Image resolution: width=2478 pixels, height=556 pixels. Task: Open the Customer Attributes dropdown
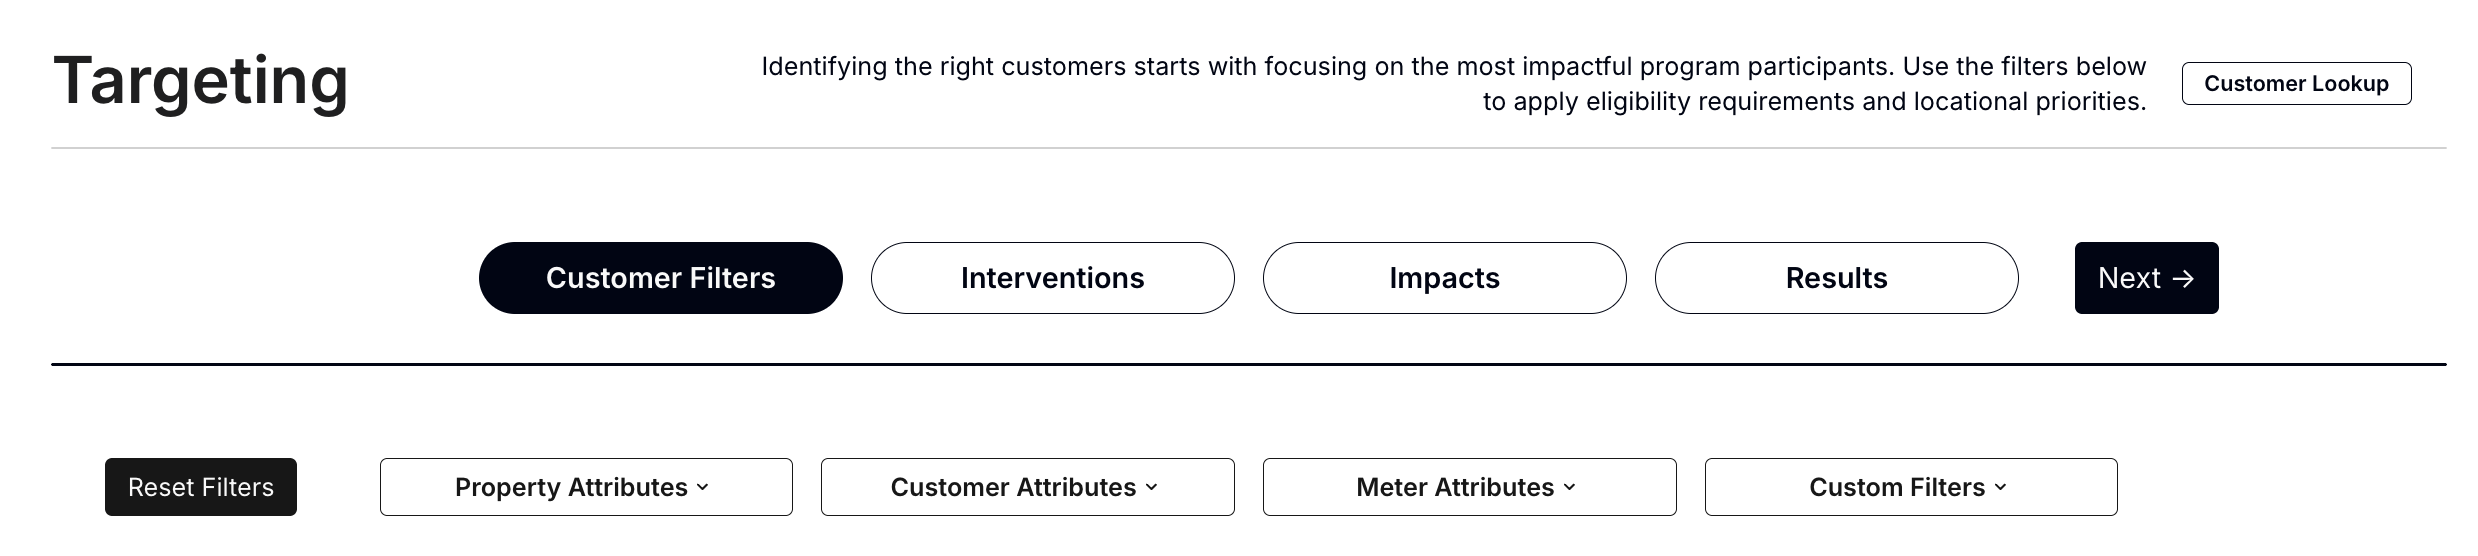coord(1027,487)
